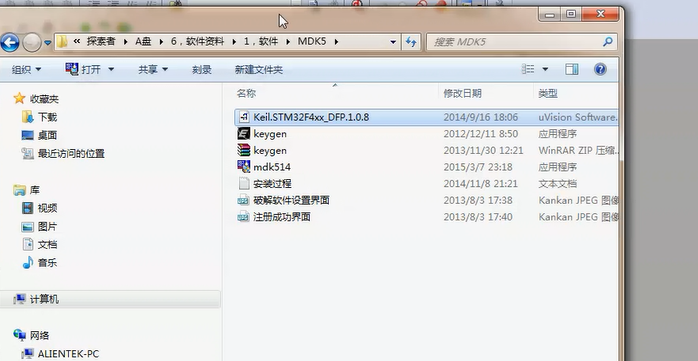Select 网络 in the navigation pane
The image size is (698, 361).
pyautogui.click(x=39, y=335)
